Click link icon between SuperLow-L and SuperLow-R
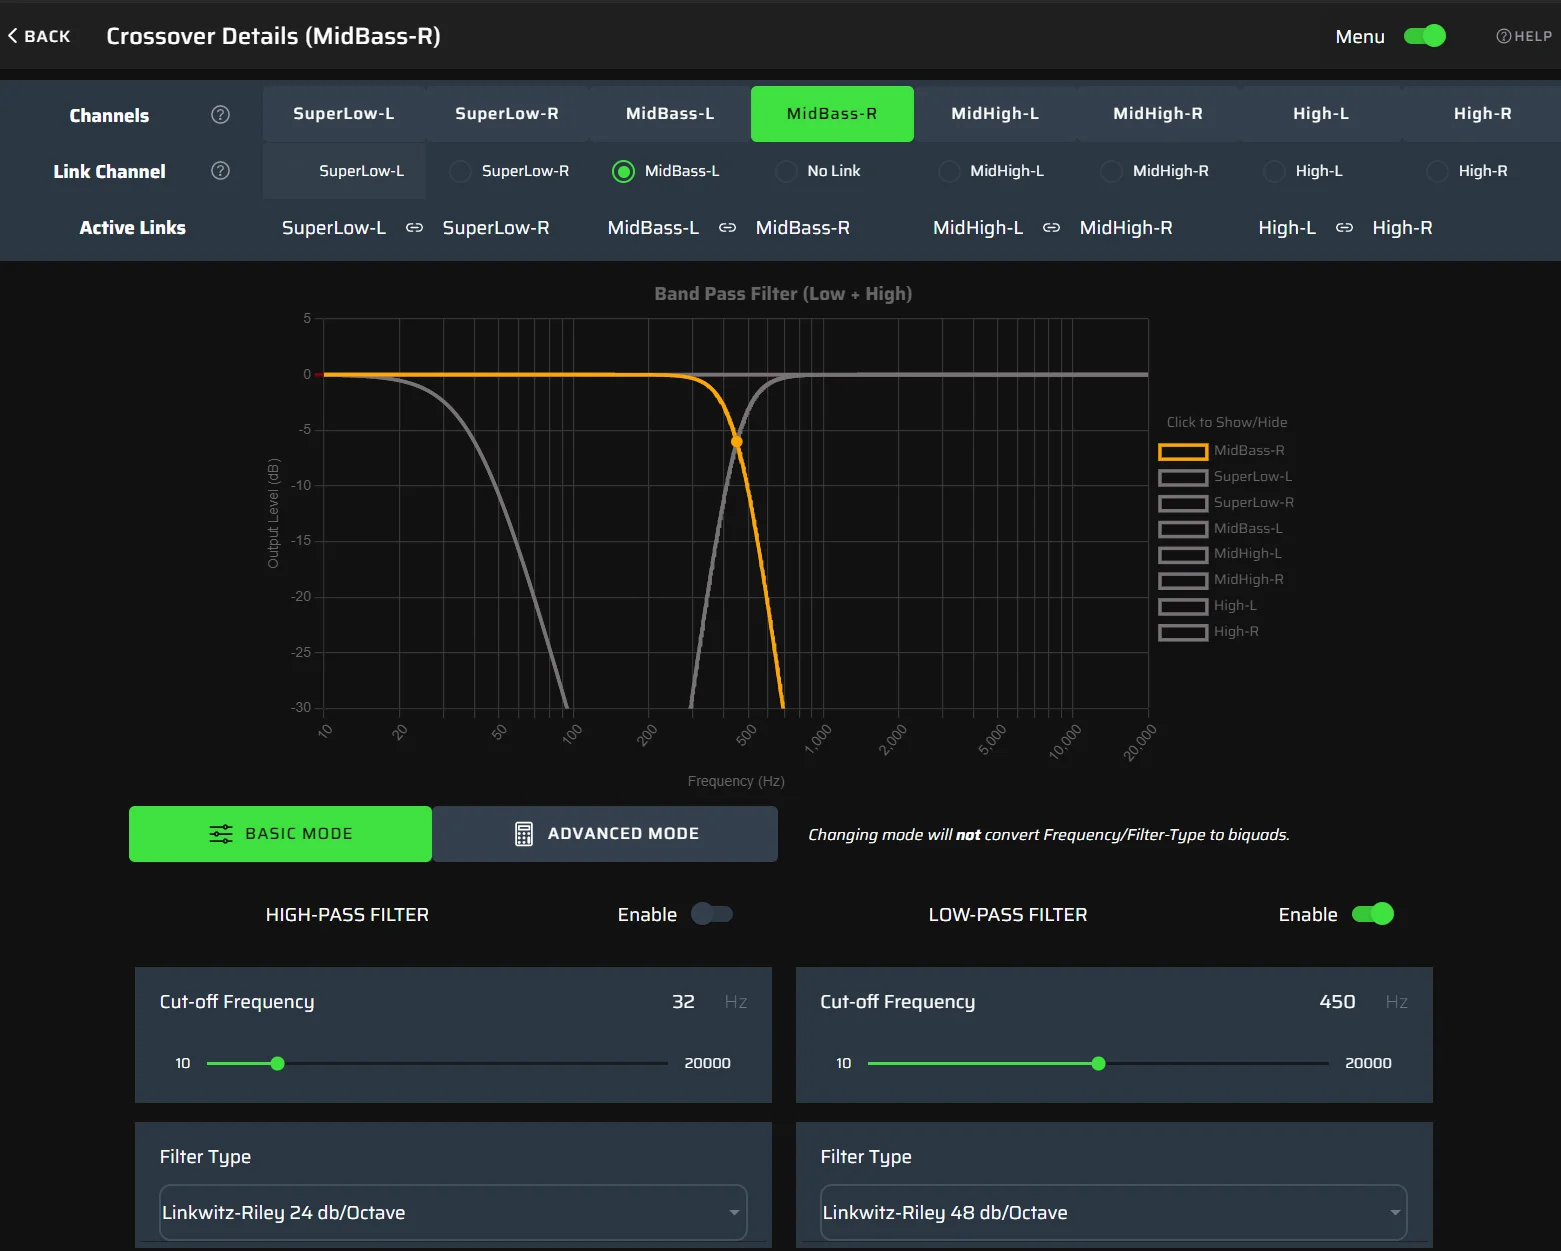 point(414,228)
